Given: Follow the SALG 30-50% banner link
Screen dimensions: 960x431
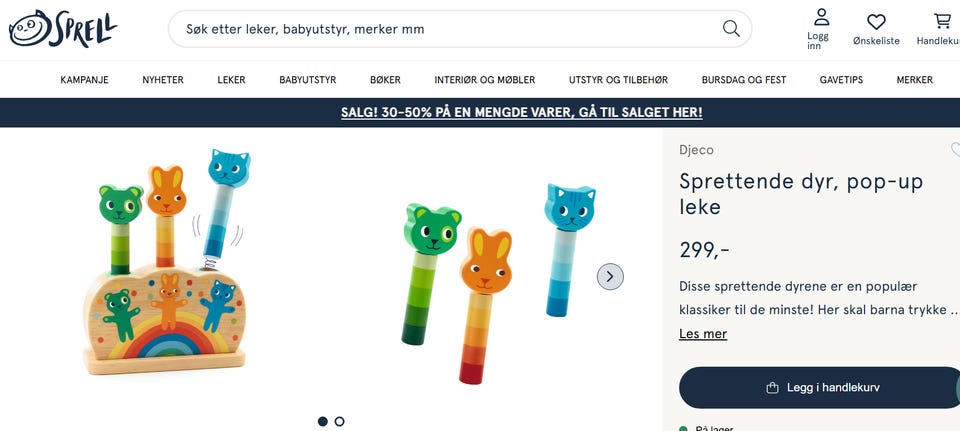Looking at the screenshot, I should tap(522, 113).
